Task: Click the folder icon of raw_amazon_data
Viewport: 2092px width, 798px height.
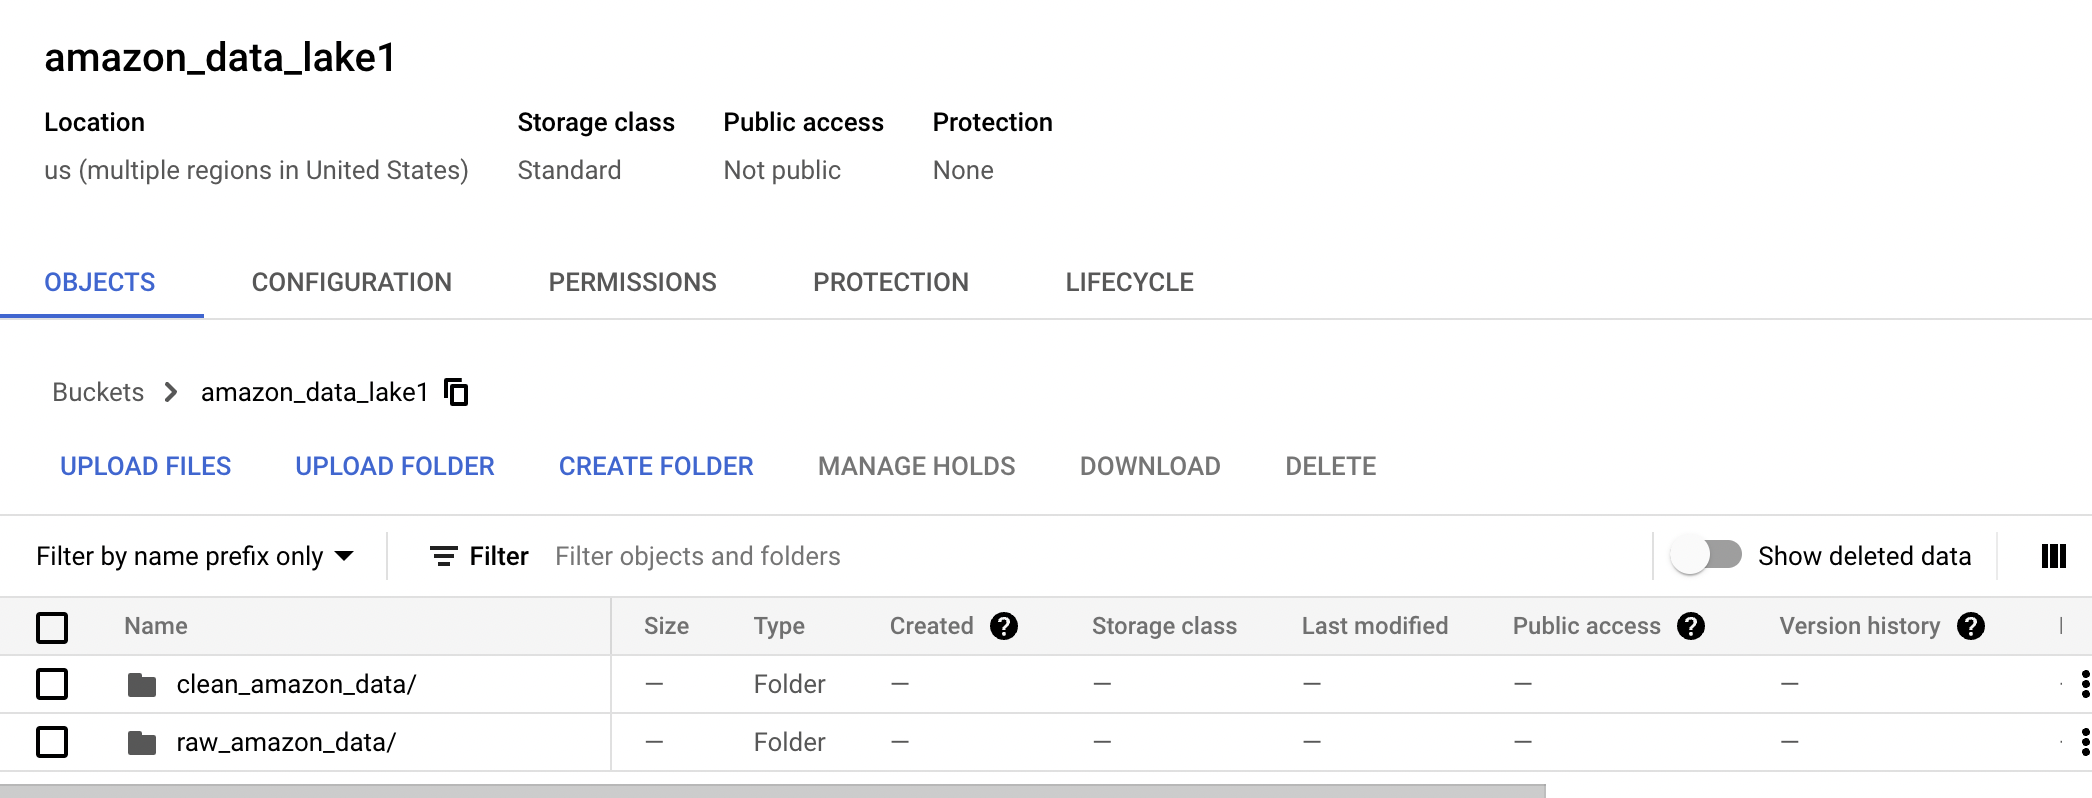Action: [x=142, y=743]
